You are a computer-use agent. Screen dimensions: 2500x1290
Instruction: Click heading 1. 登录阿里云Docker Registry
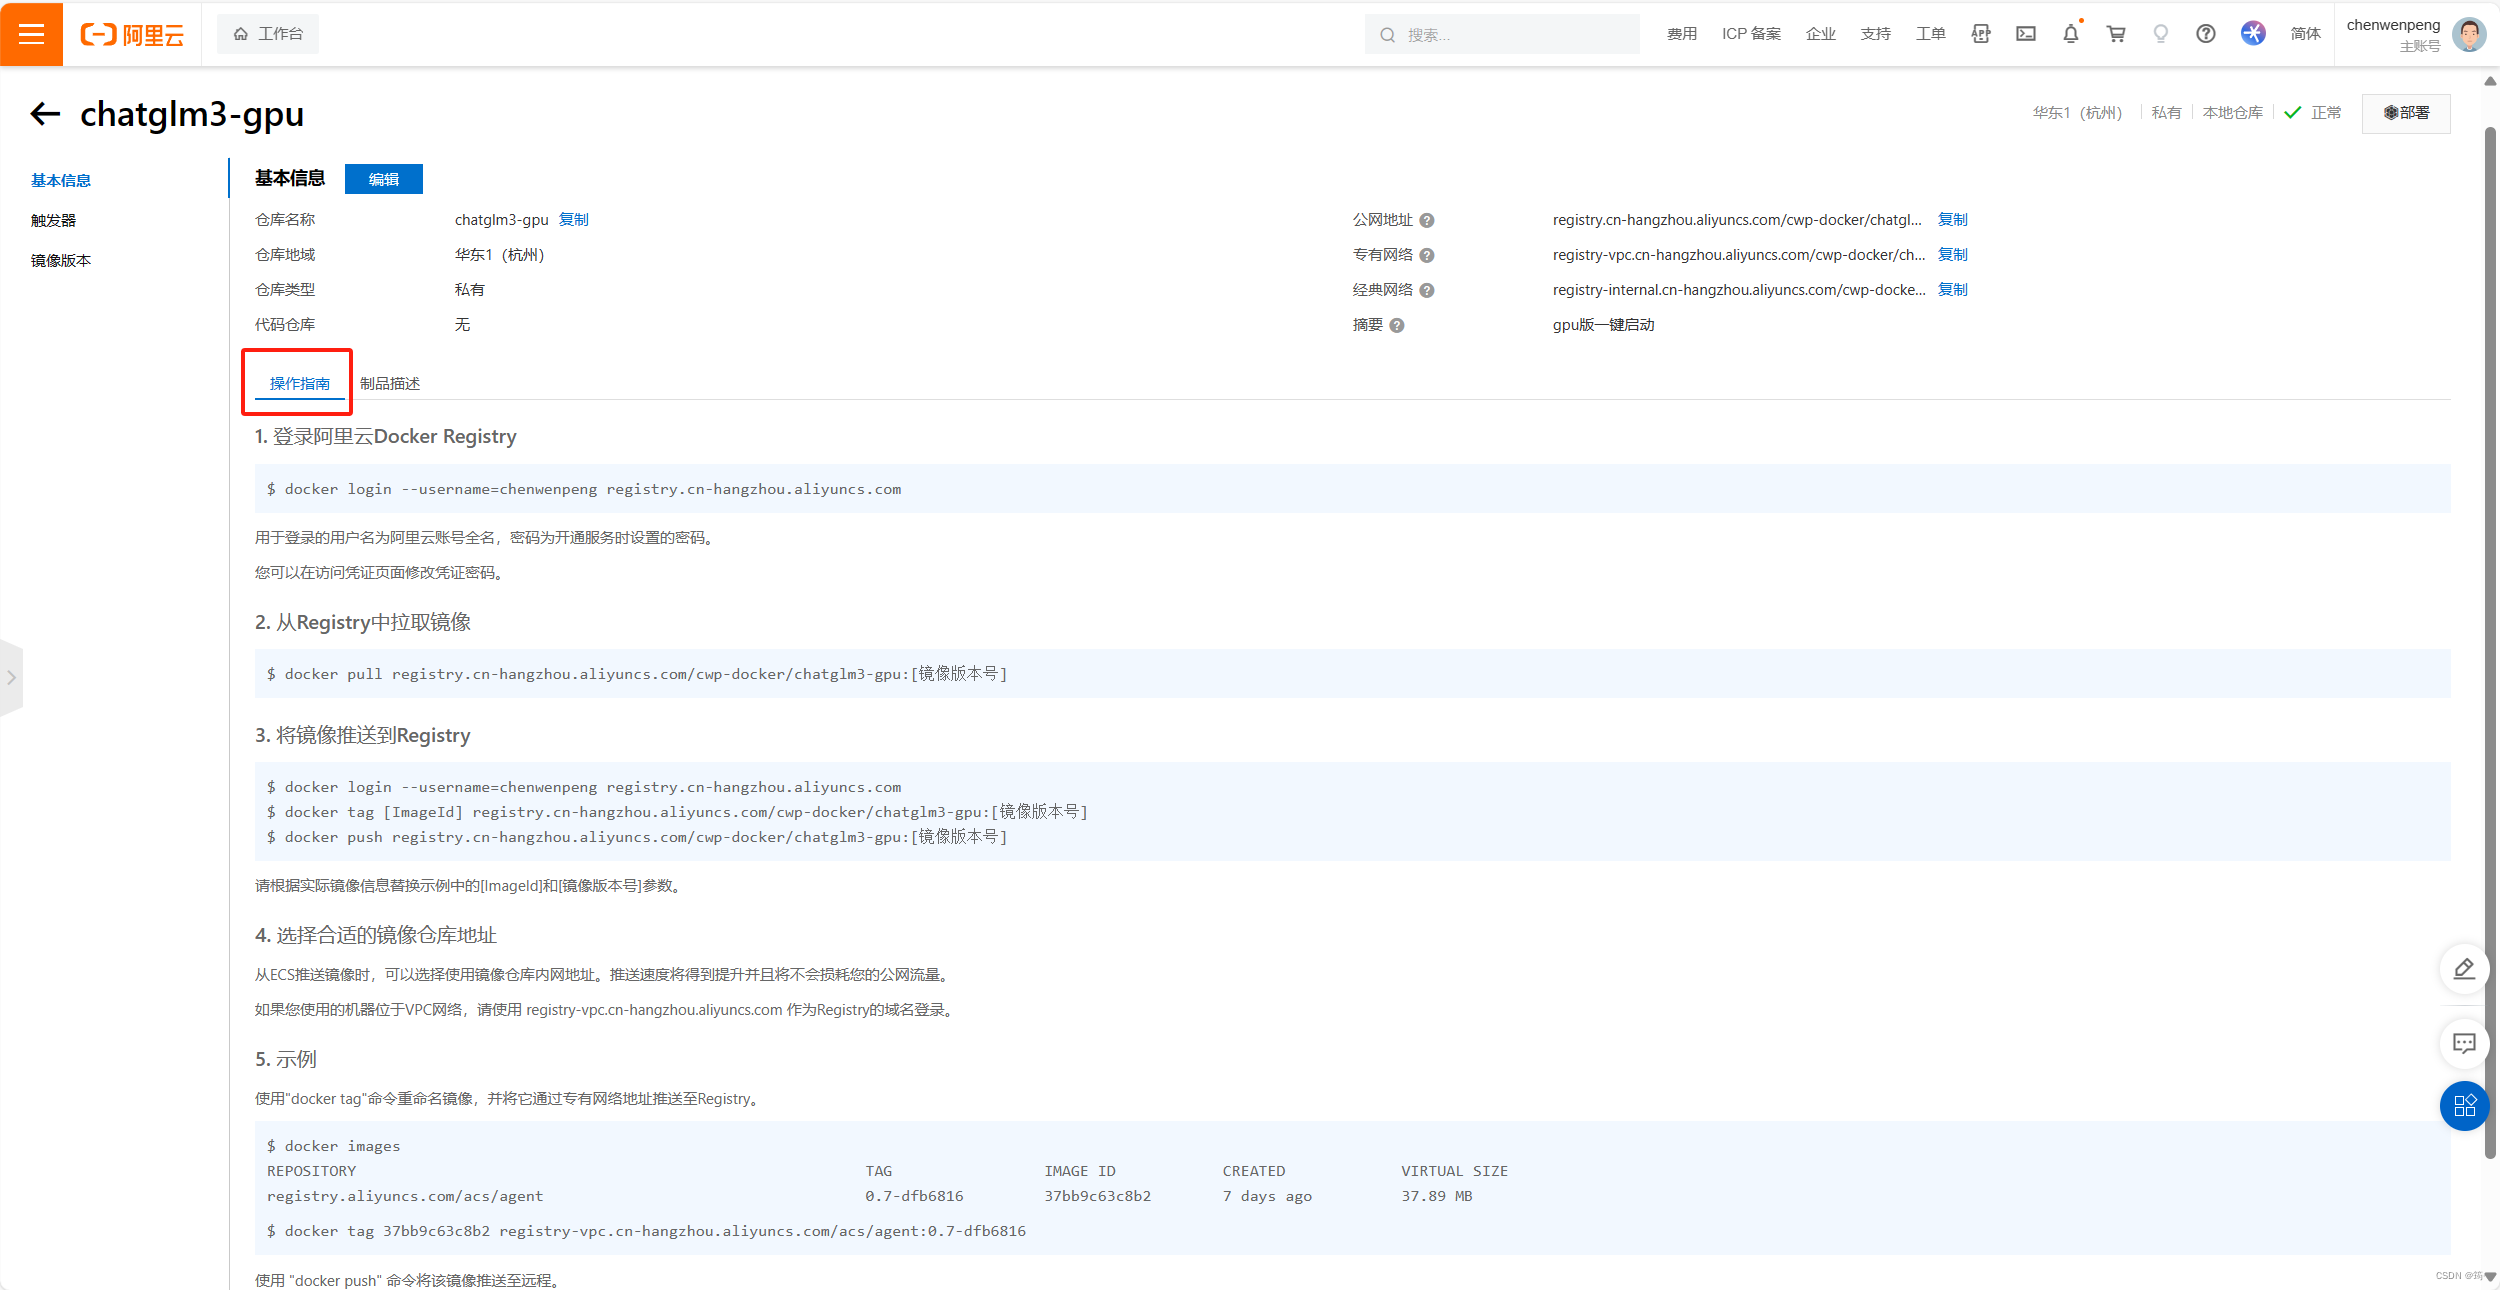click(386, 436)
